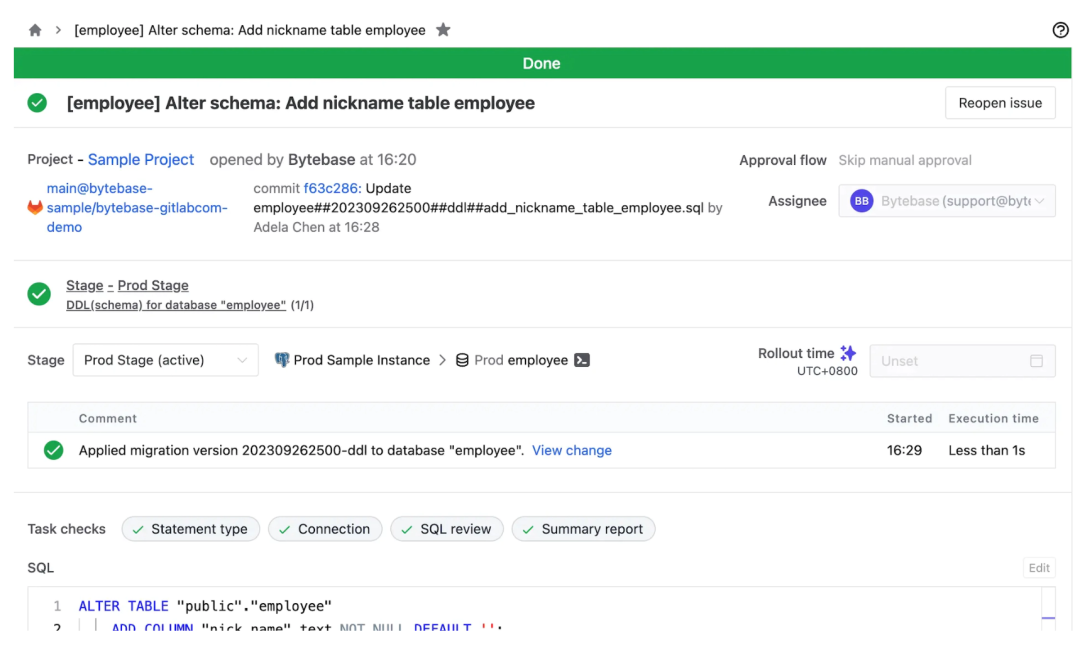Image resolution: width=1080 pixels, height=654 pixels.
Task: Click the sparkle icon beside Rollout time
Action: click(849, 353)
